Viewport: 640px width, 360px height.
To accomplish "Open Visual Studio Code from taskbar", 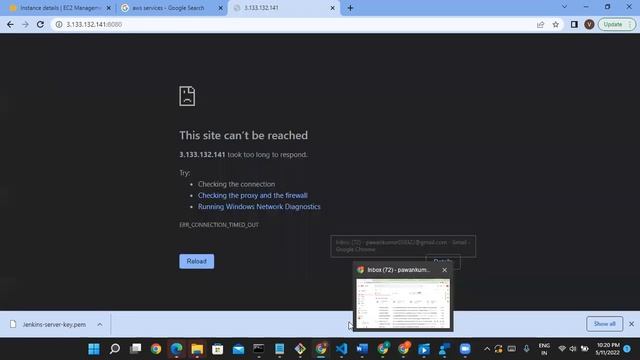I will coord(342,349).
